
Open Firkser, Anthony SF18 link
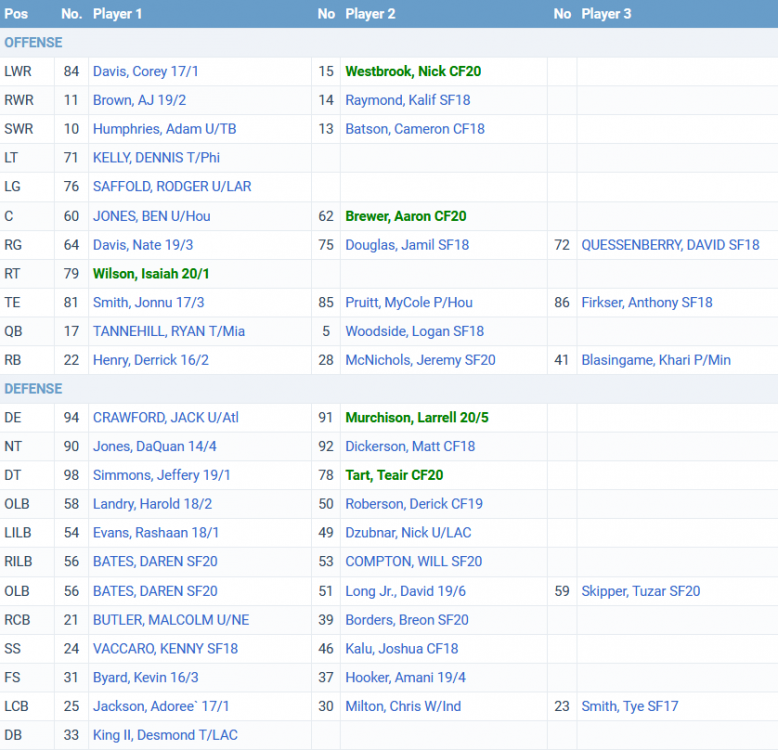pos(647,303)
